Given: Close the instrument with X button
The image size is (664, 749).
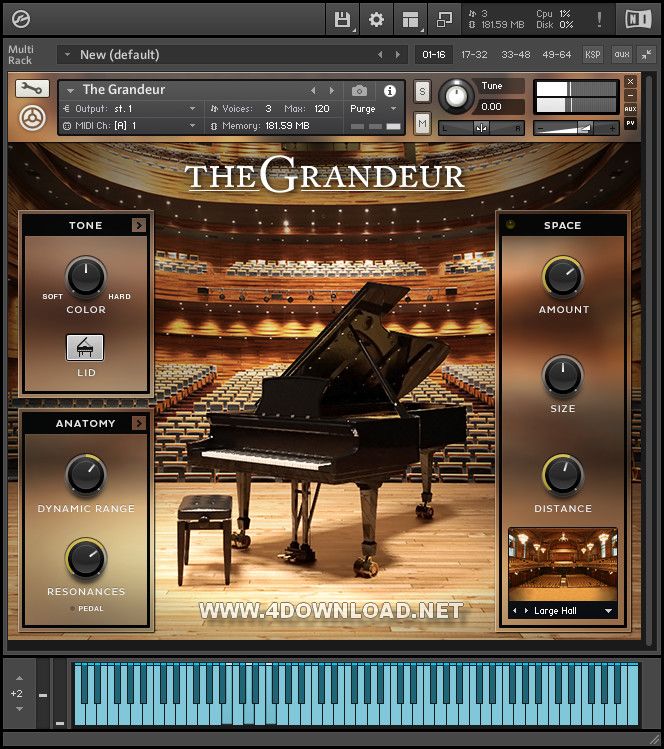Looking at the screenshot, I should 631,82.
